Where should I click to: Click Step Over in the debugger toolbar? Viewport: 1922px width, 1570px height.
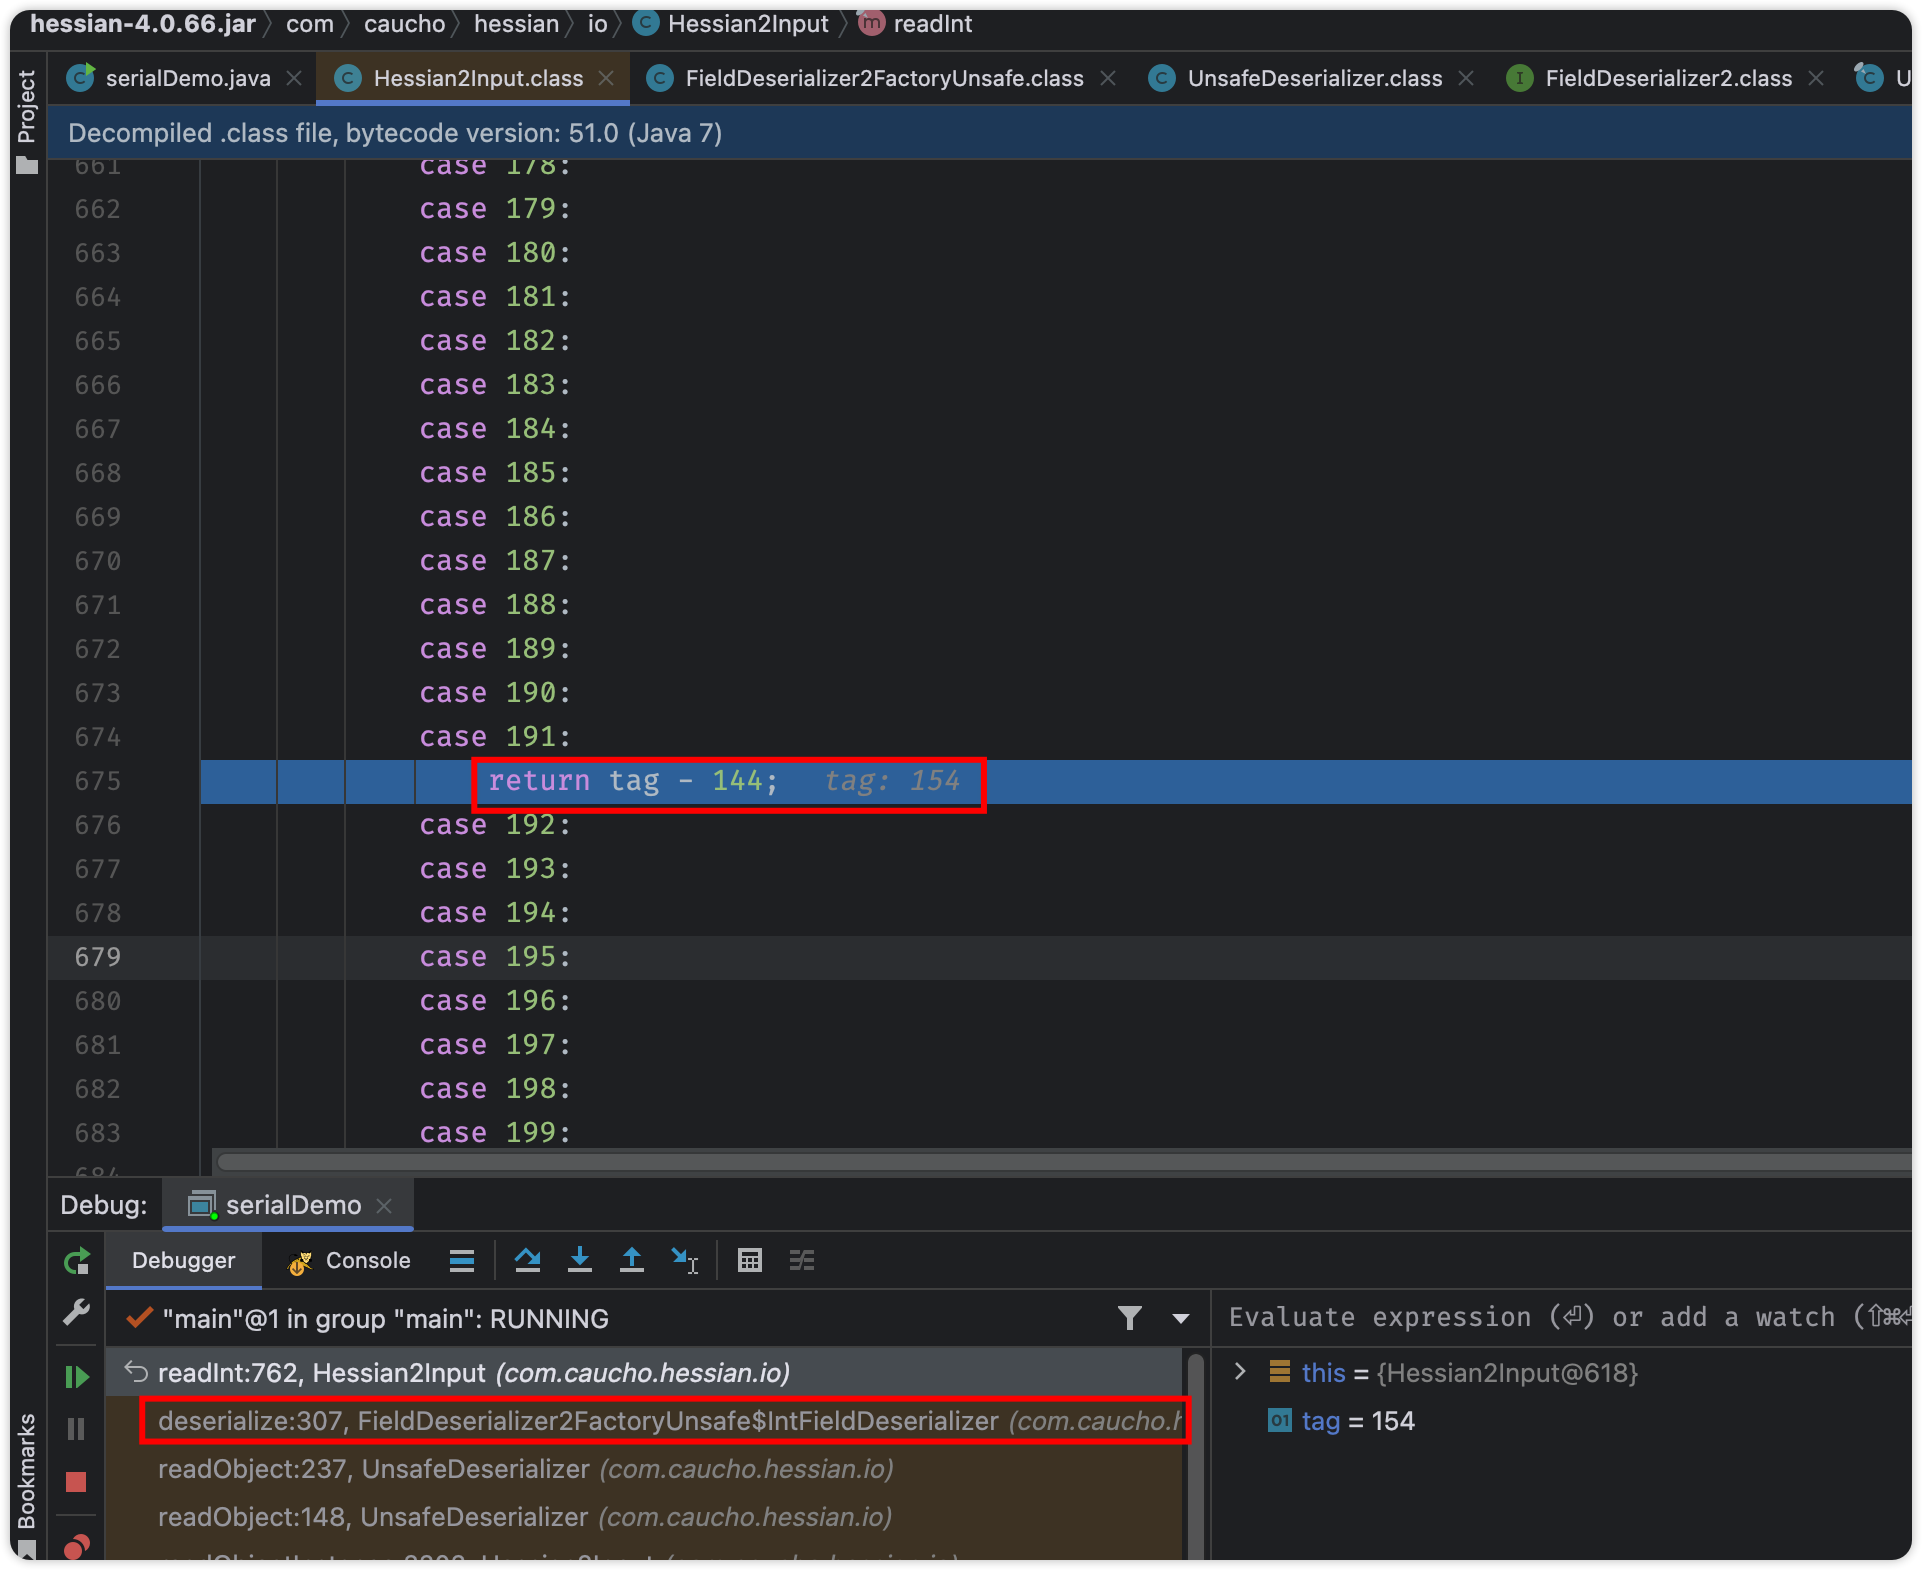point(528,1260)
